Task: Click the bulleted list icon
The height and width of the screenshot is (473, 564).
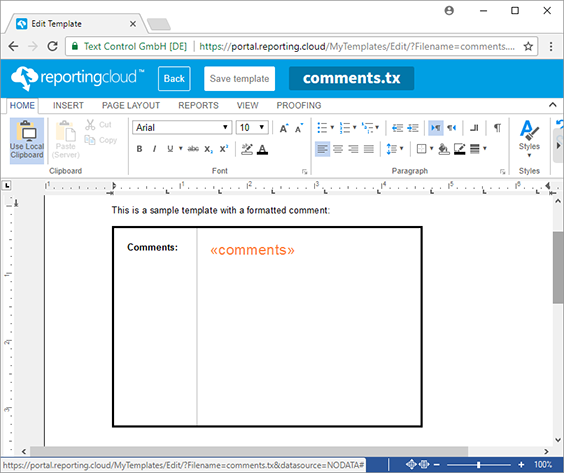Action: point(322,128)
